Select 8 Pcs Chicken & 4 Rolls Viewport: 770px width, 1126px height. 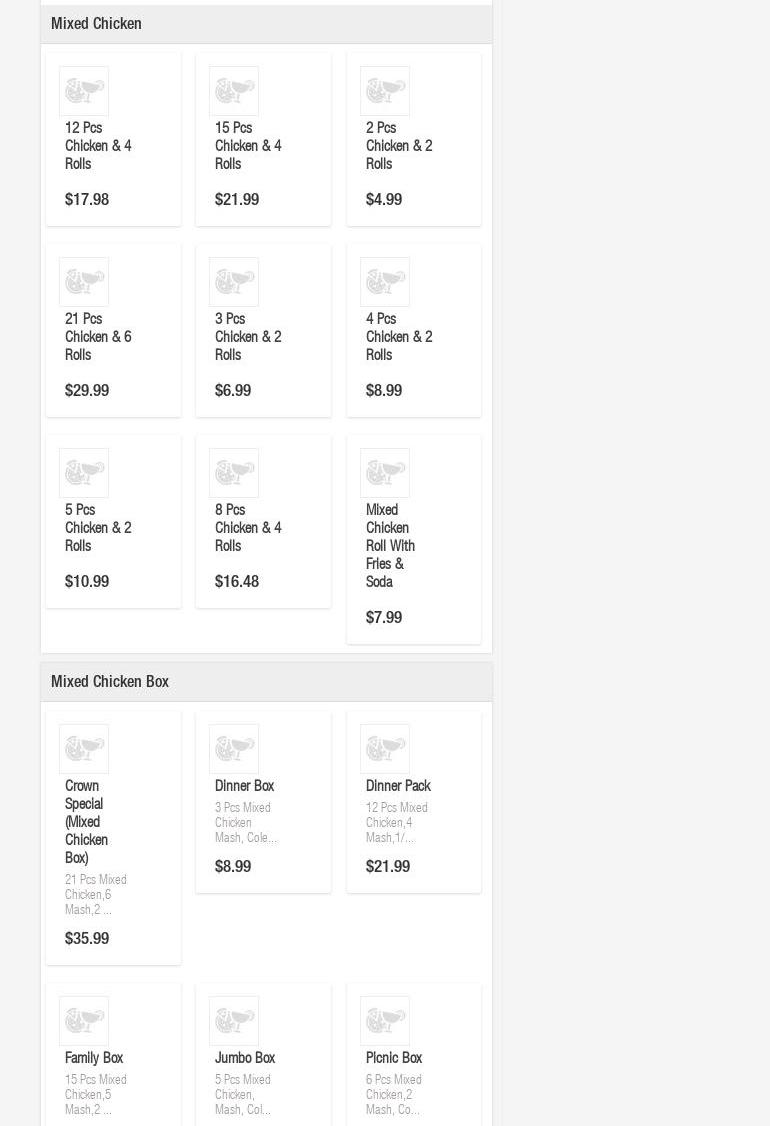click(x=248, y=528)
